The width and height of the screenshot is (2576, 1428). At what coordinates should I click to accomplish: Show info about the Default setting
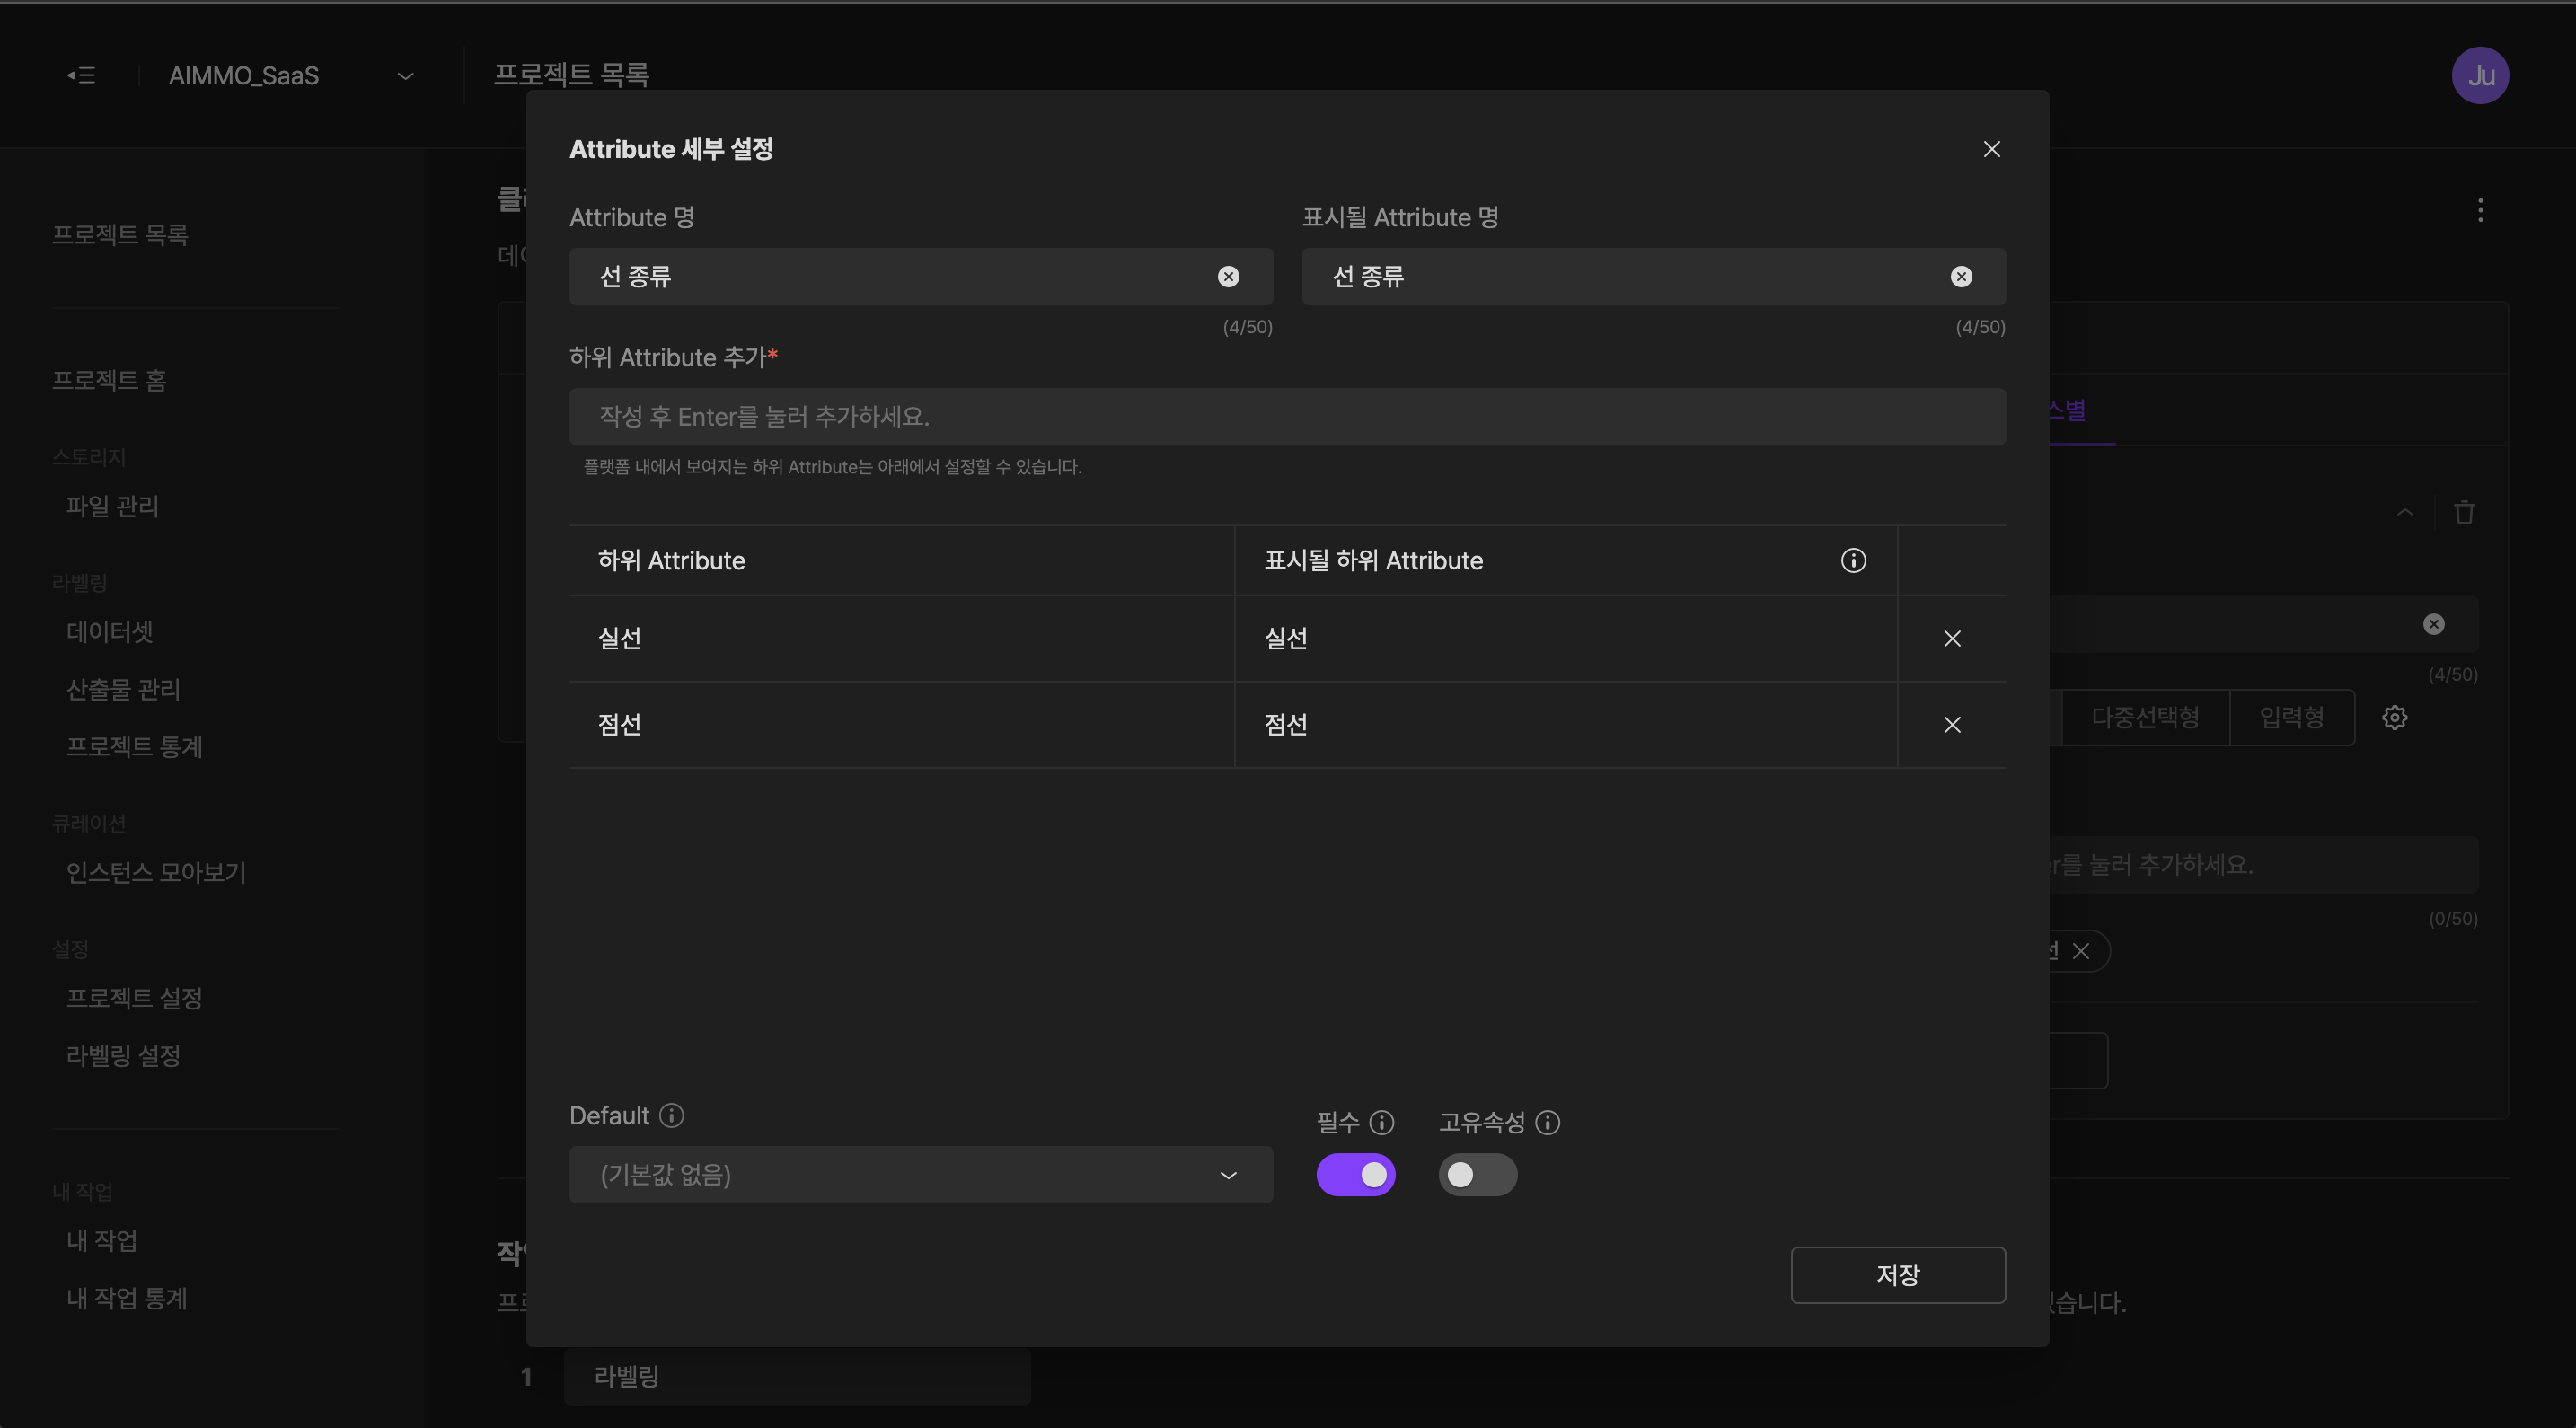672,1116
